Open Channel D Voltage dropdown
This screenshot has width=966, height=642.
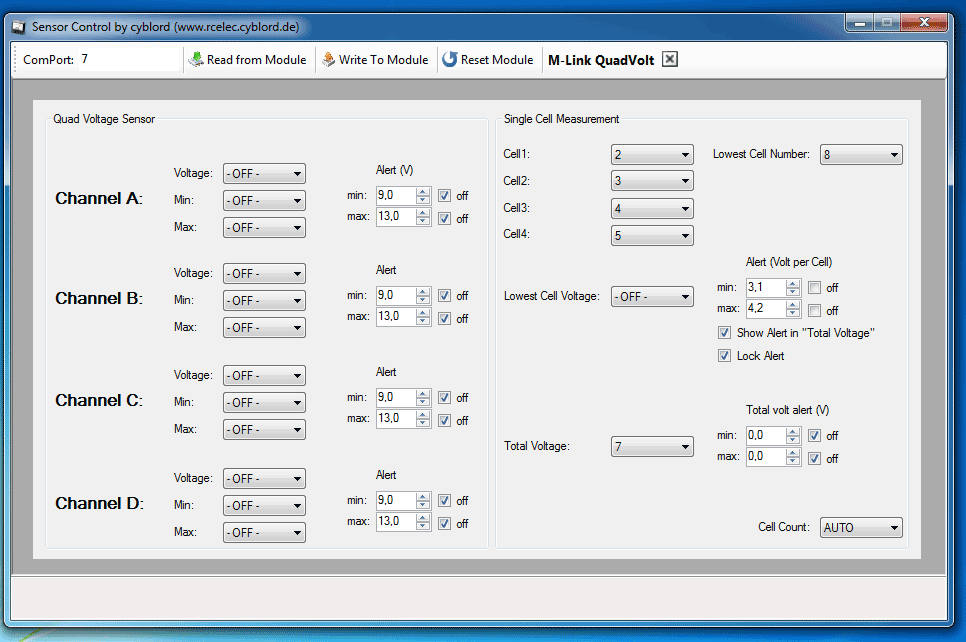(264, 479)
